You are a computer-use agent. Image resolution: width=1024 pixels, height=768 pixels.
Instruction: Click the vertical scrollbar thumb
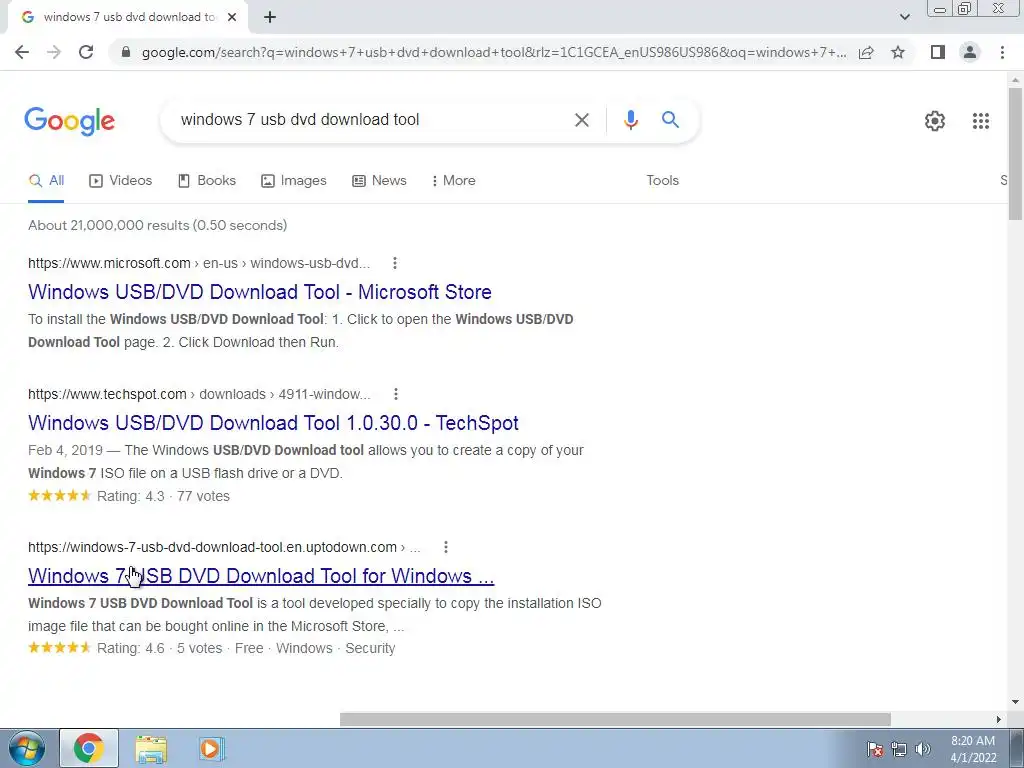pyautogui.click(x=1015, y=153)
